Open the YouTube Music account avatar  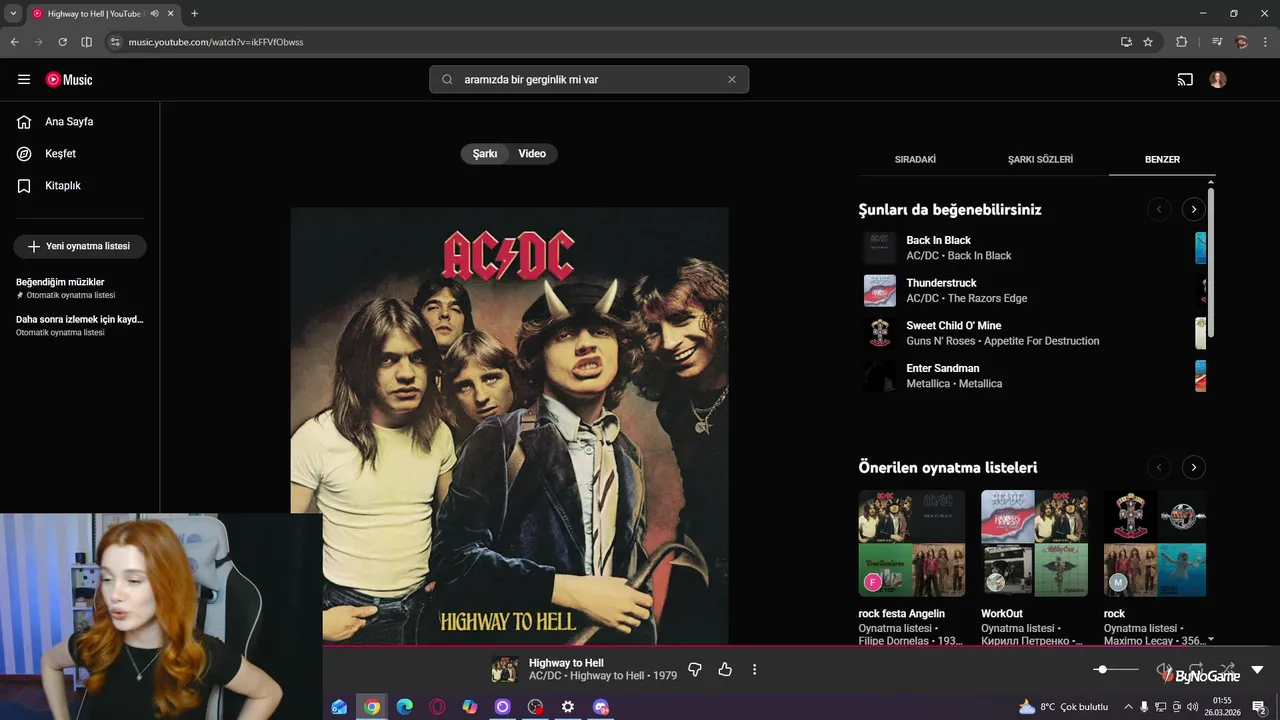click(1218, 79)
